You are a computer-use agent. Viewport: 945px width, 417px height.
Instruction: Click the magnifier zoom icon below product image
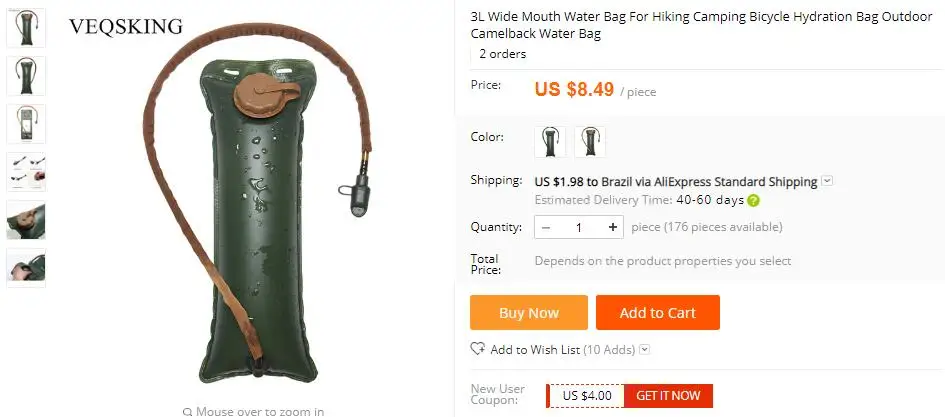[187, 412]
